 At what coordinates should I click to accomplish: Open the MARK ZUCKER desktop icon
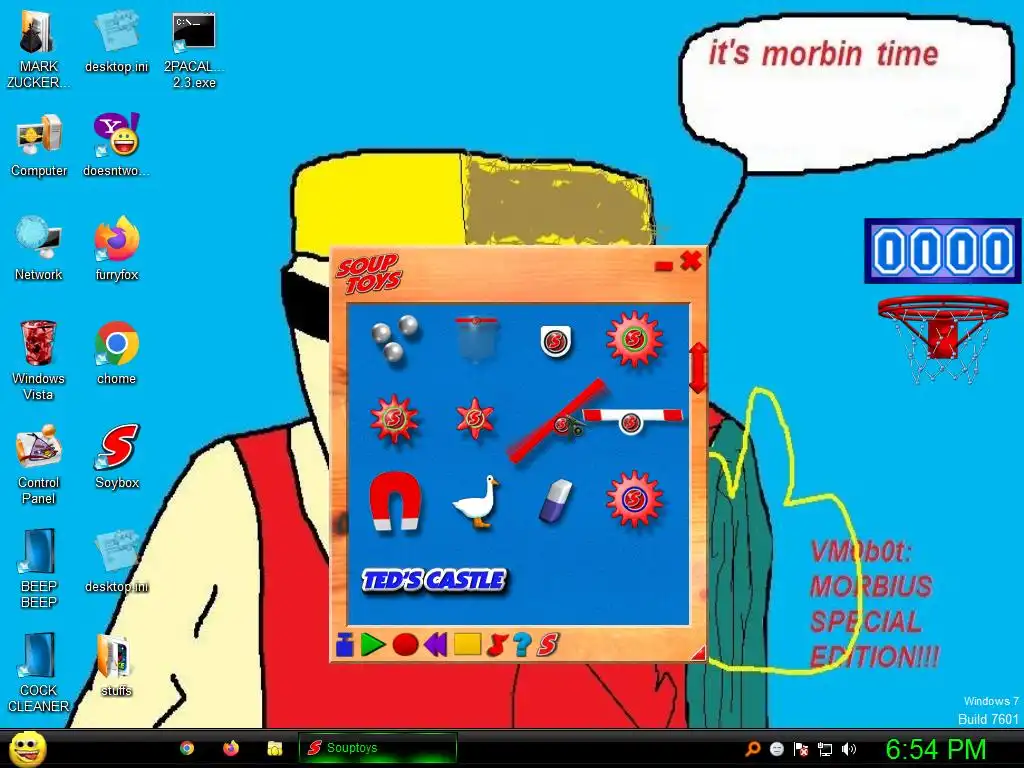pyautogui.click(x=38, y=50)
